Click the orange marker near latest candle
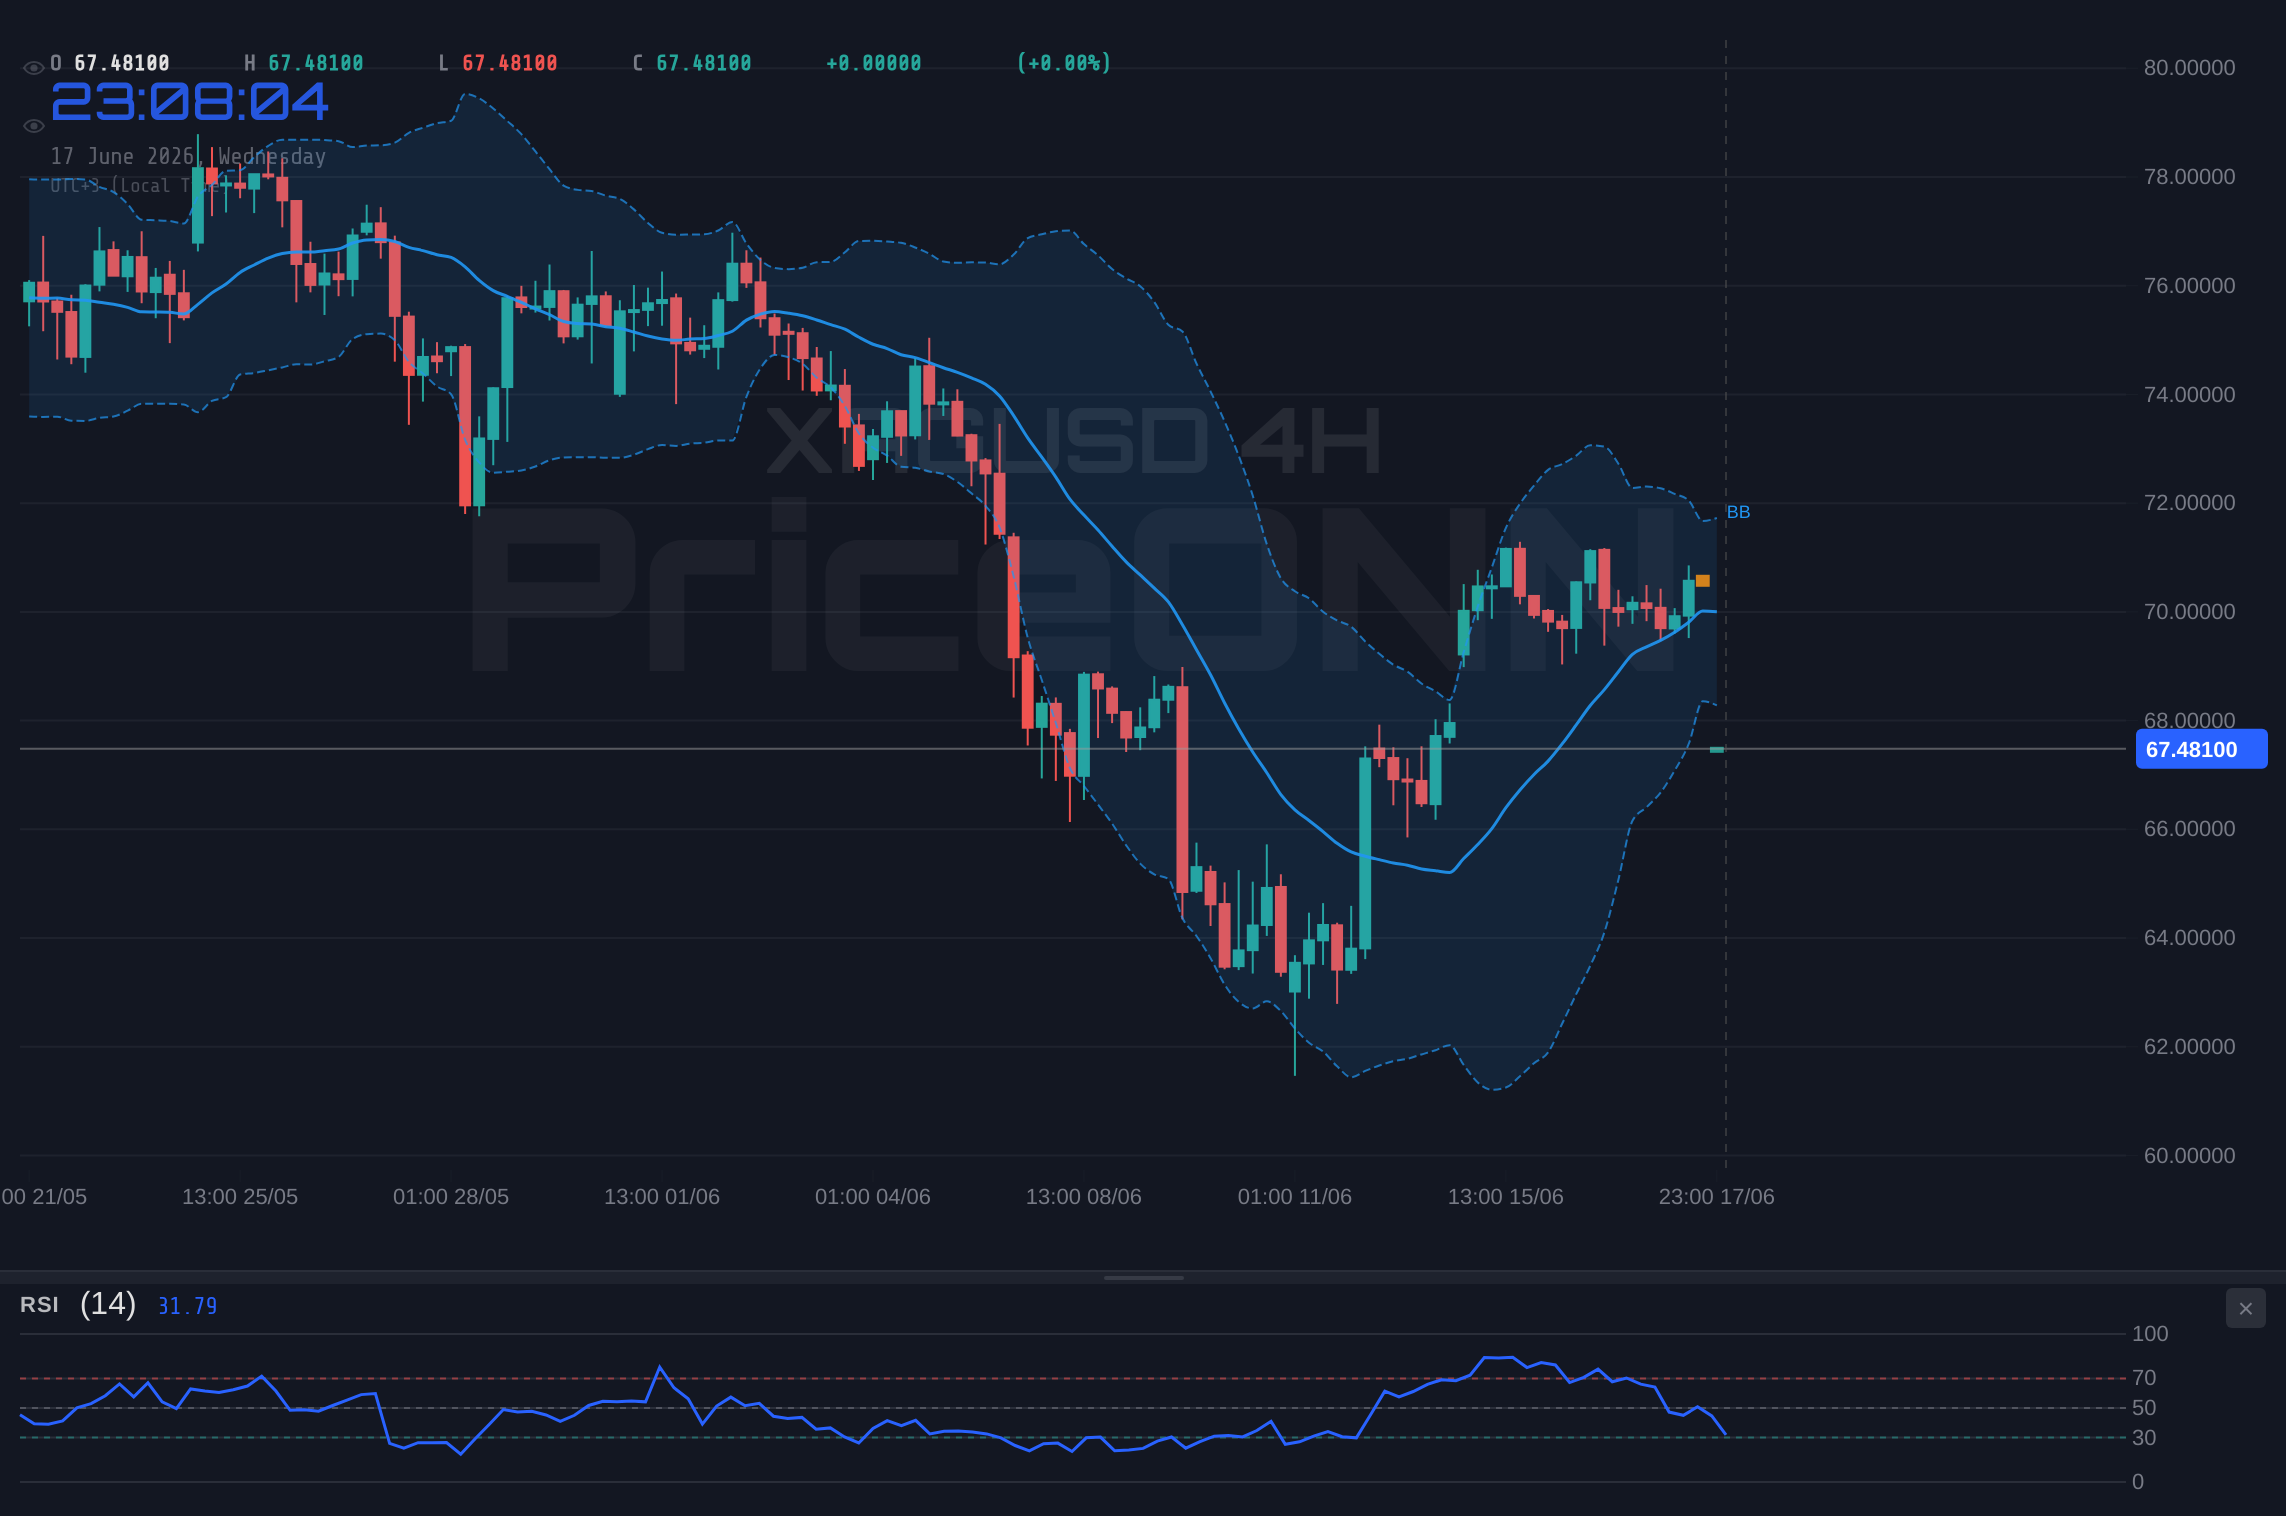 (1702, 581)
